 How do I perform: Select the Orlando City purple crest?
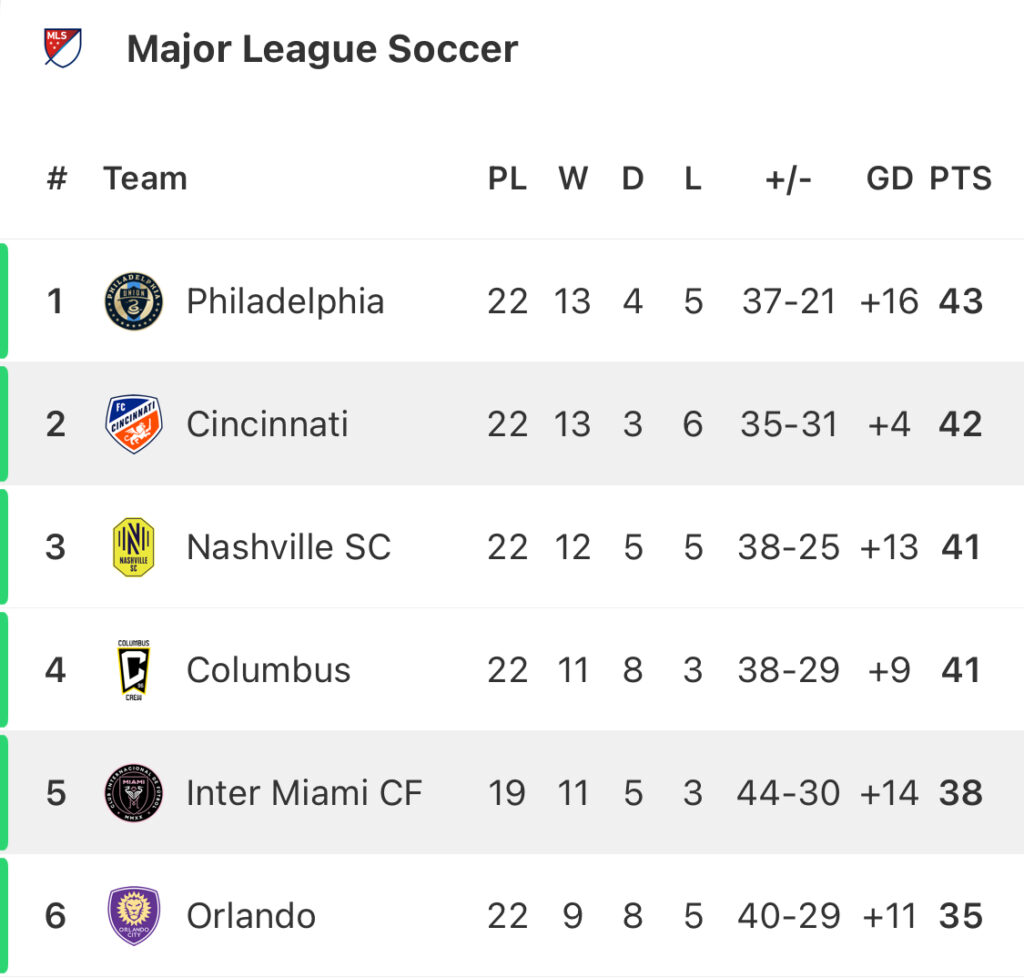point(133,915)
